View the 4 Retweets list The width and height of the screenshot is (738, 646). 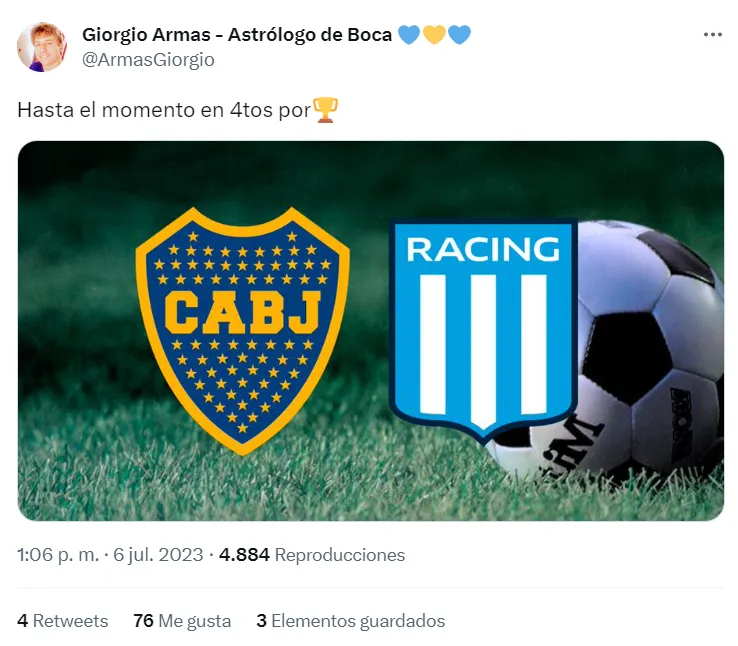63,621
